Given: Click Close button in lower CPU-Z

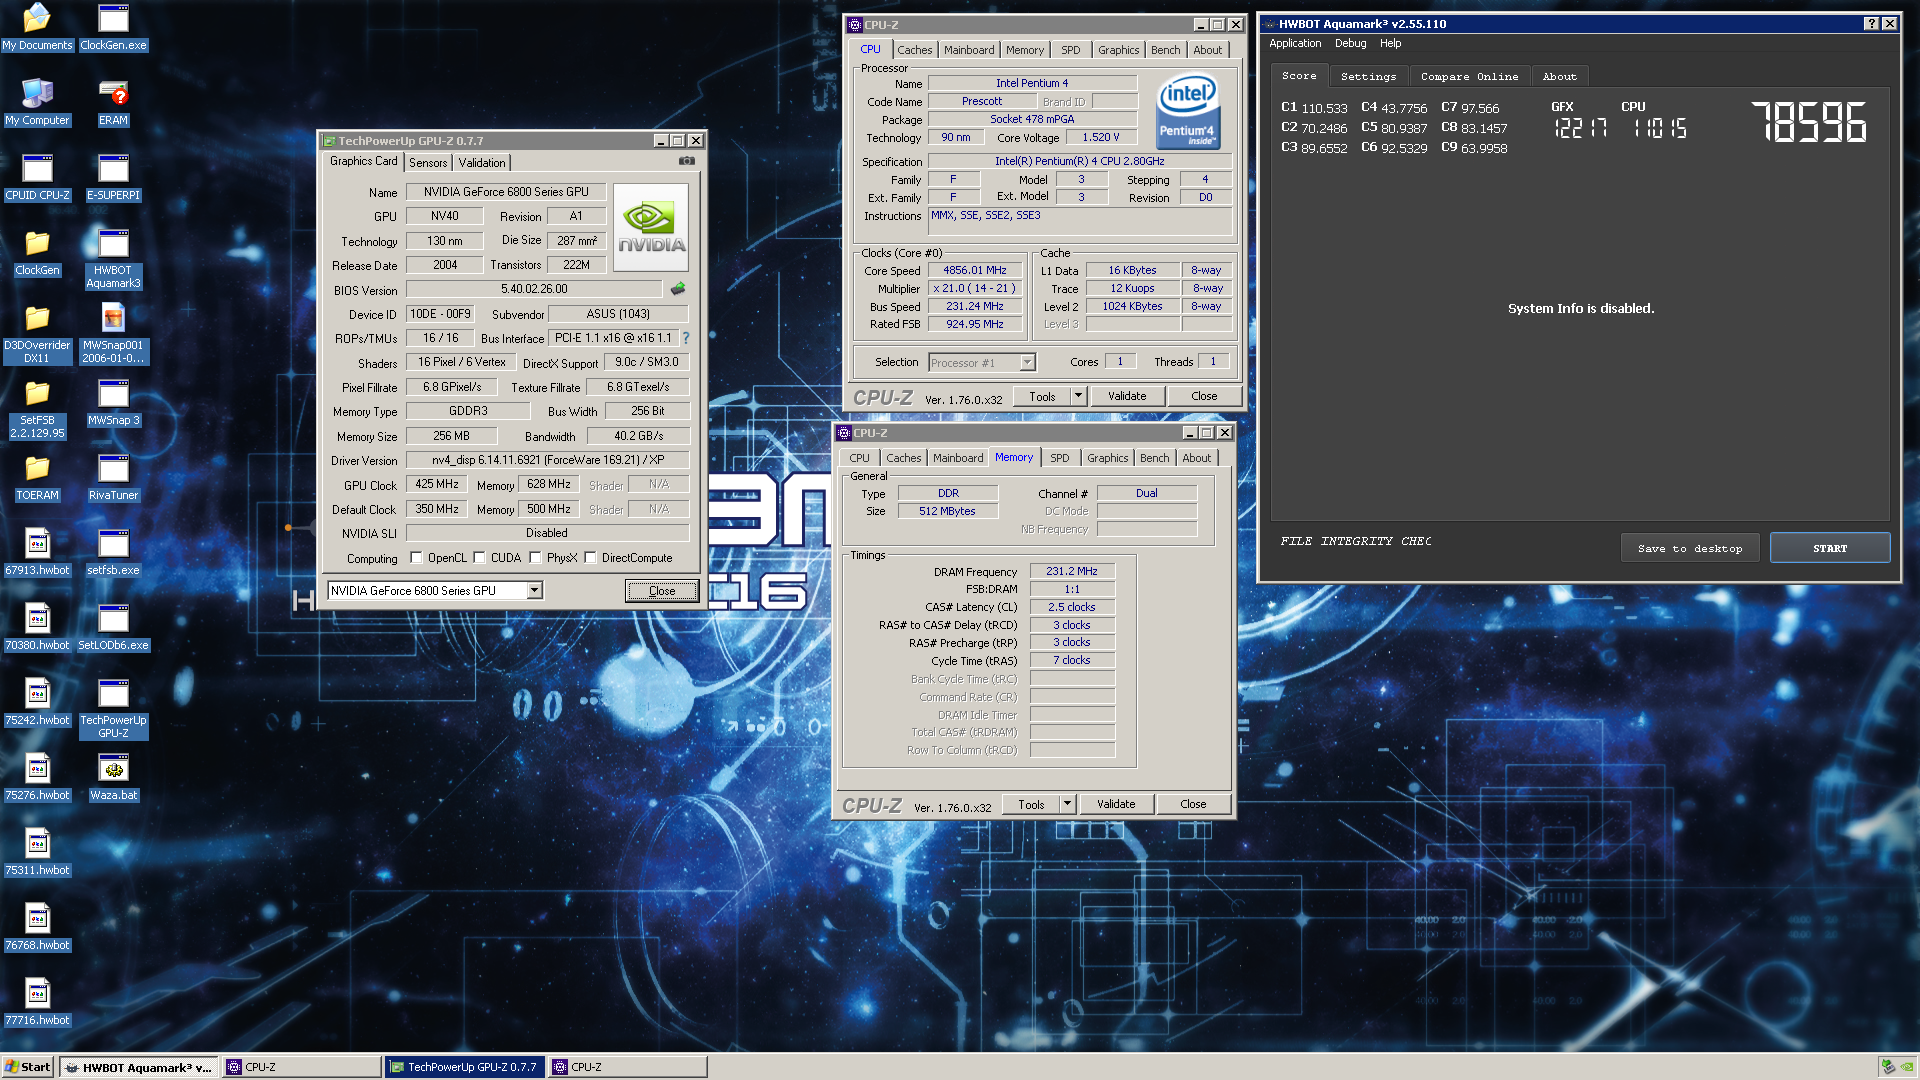Looking at the screenshot, I should [x=1193, y=804].
